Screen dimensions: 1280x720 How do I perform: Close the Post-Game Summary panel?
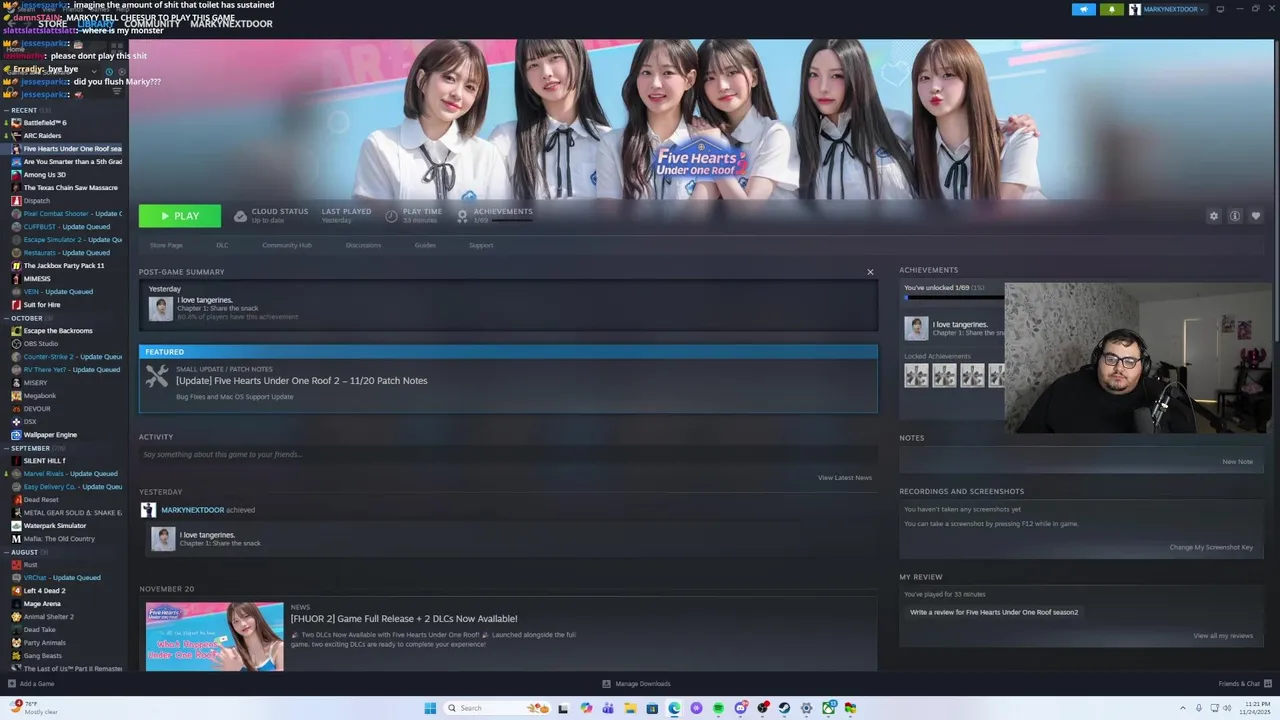(870, 272)
